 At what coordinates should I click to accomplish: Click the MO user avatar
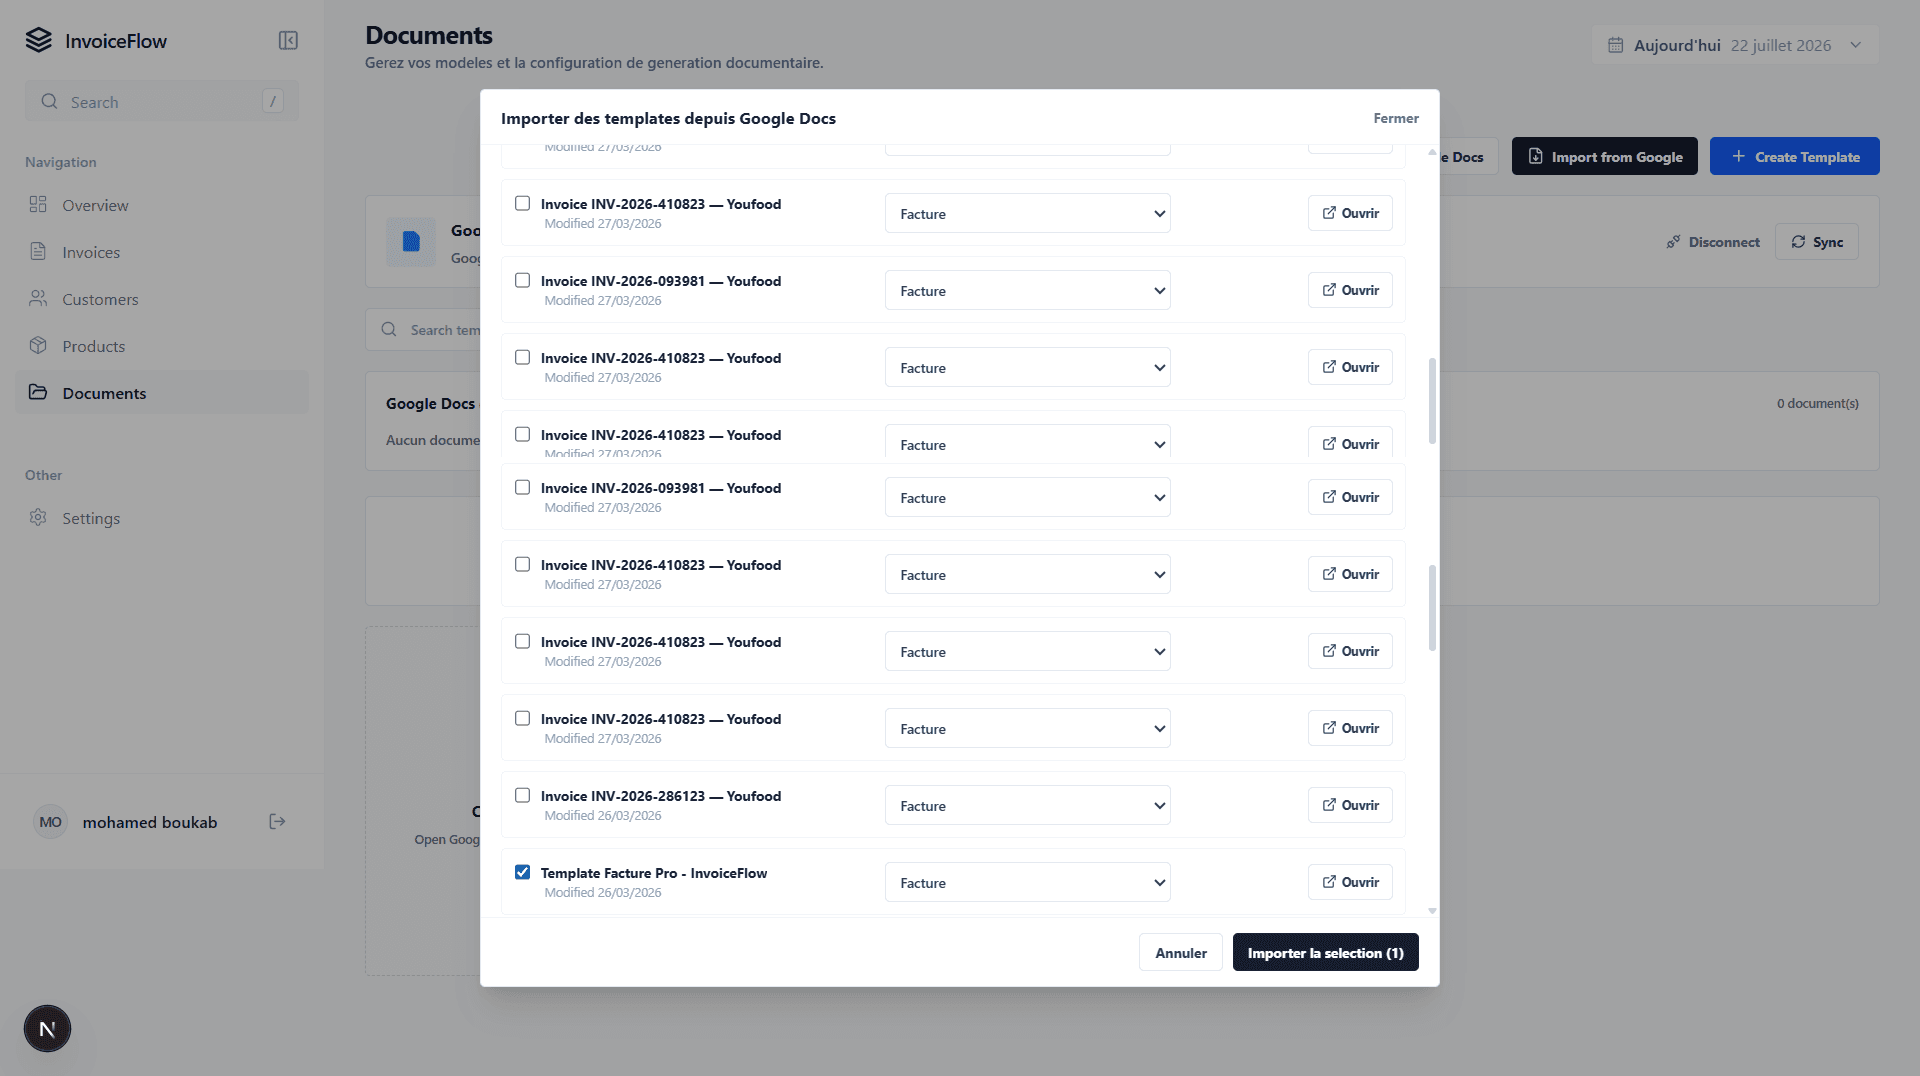click(x=50, y=822)
